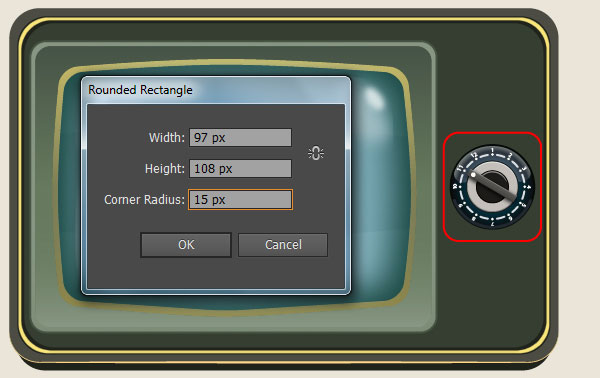Click the number 12 on the channel dial

click(474, 155)
